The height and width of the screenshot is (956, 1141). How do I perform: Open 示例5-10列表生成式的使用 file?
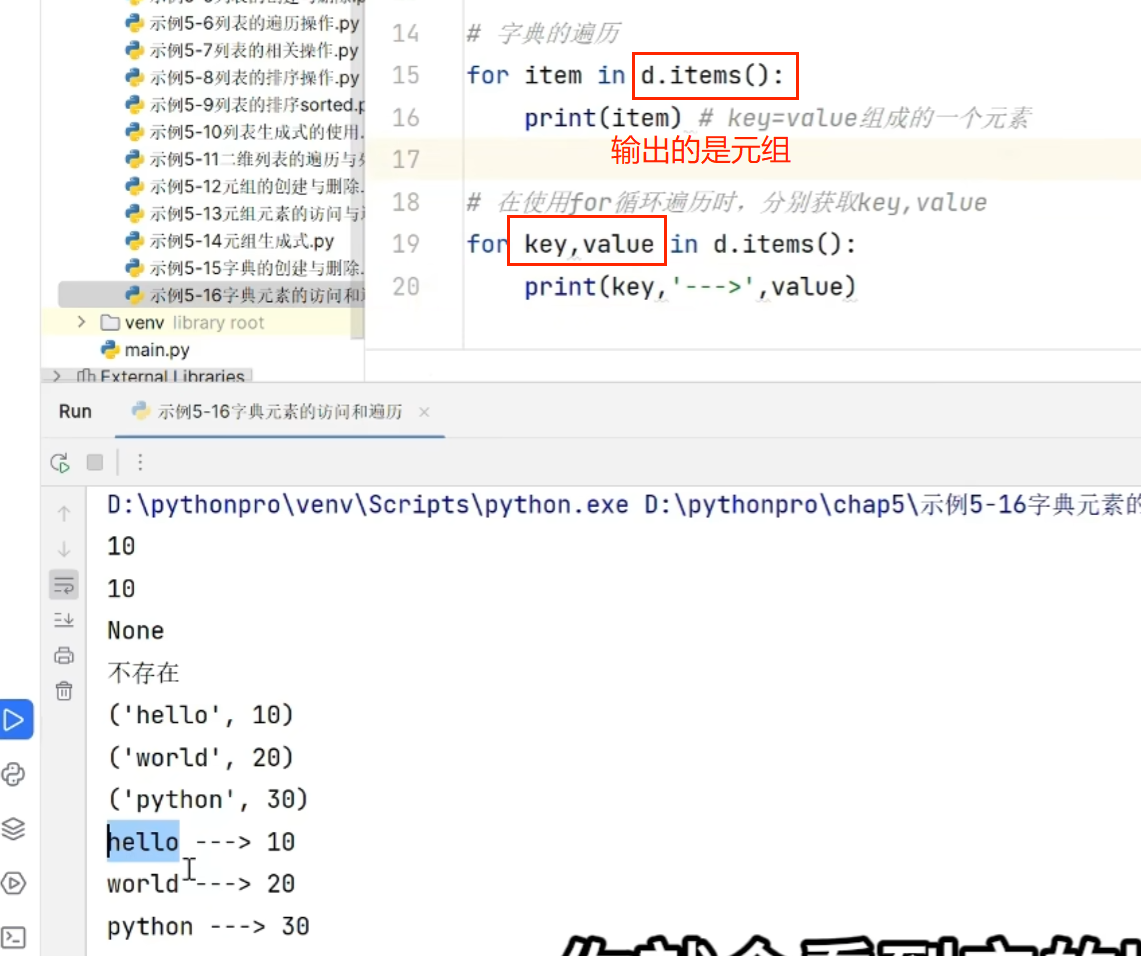(244, 132)
